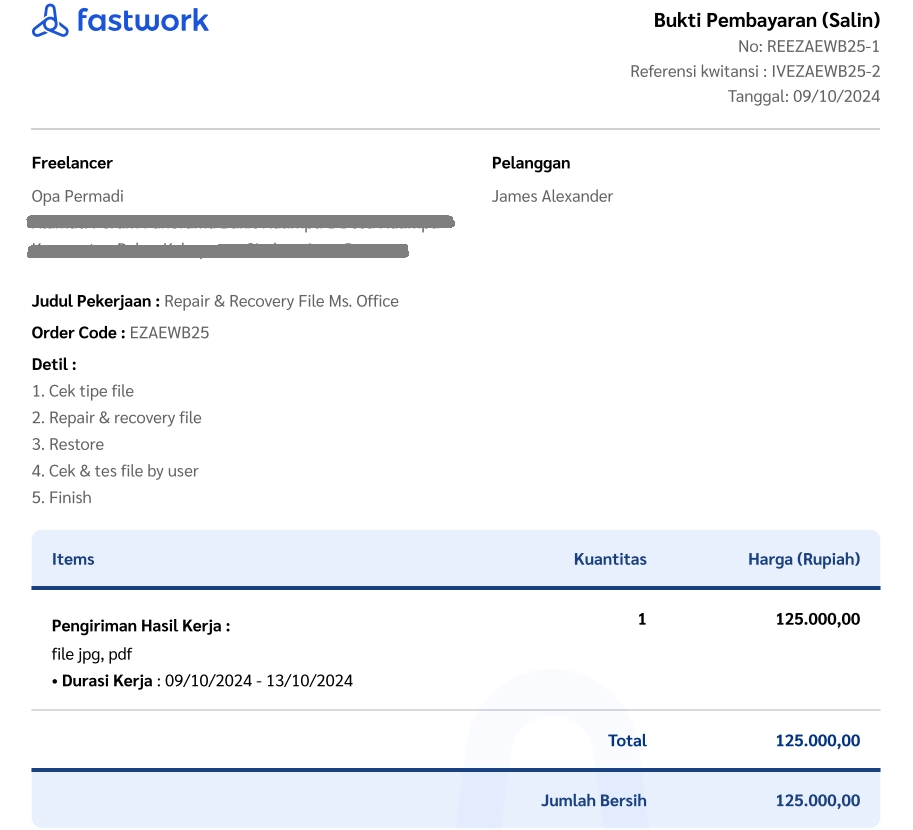This screenshot has width=913, height=830.
Task: Select the Freelancer name Opa Permadi
Action: tap(77, 196)
